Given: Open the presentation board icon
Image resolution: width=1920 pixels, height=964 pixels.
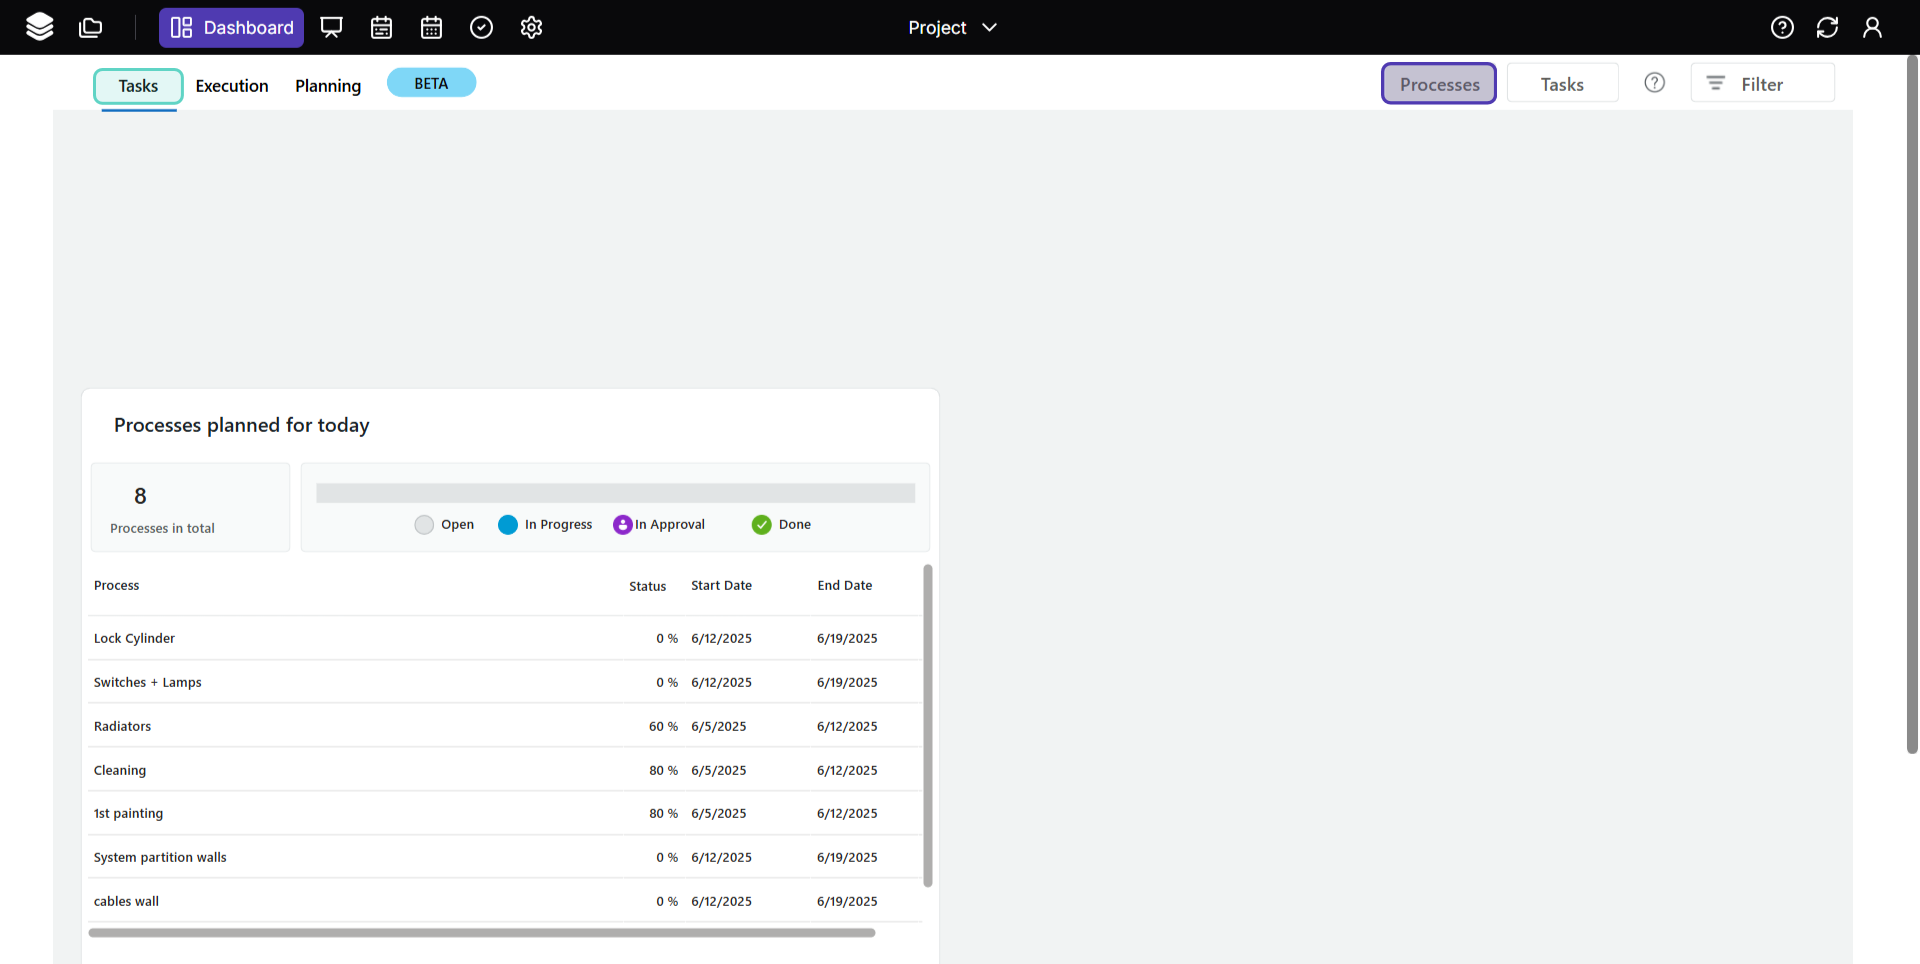Looking at the screenshot, I should click(331, 27).
